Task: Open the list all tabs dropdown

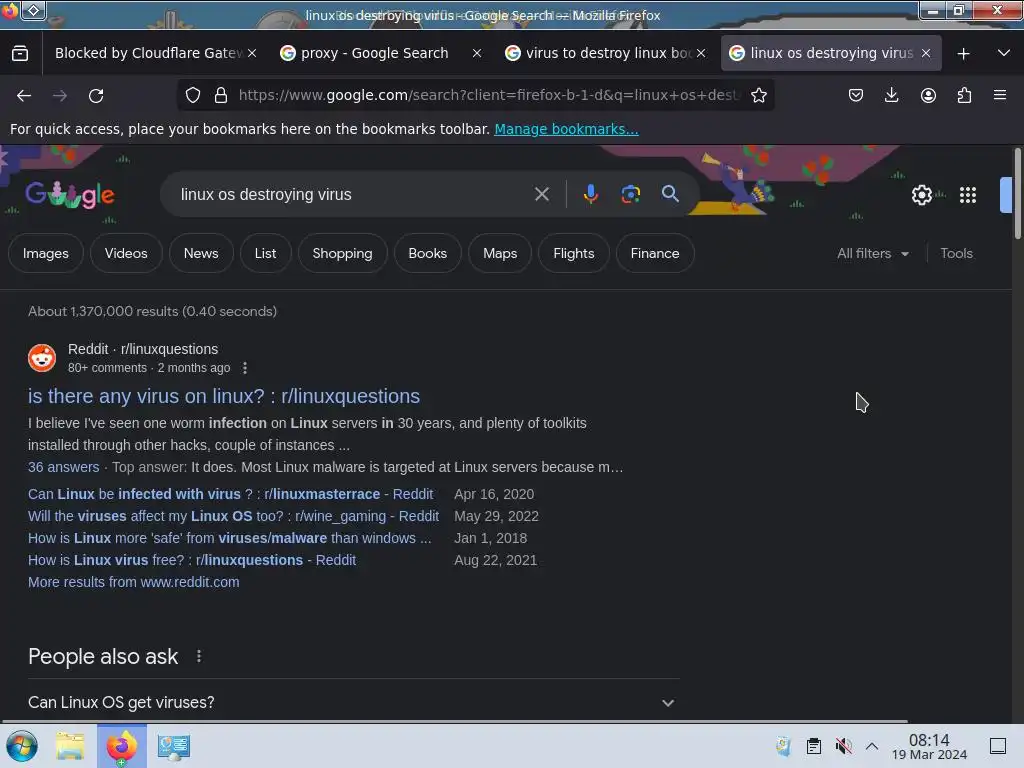Action: click(x=1004, y=54)
